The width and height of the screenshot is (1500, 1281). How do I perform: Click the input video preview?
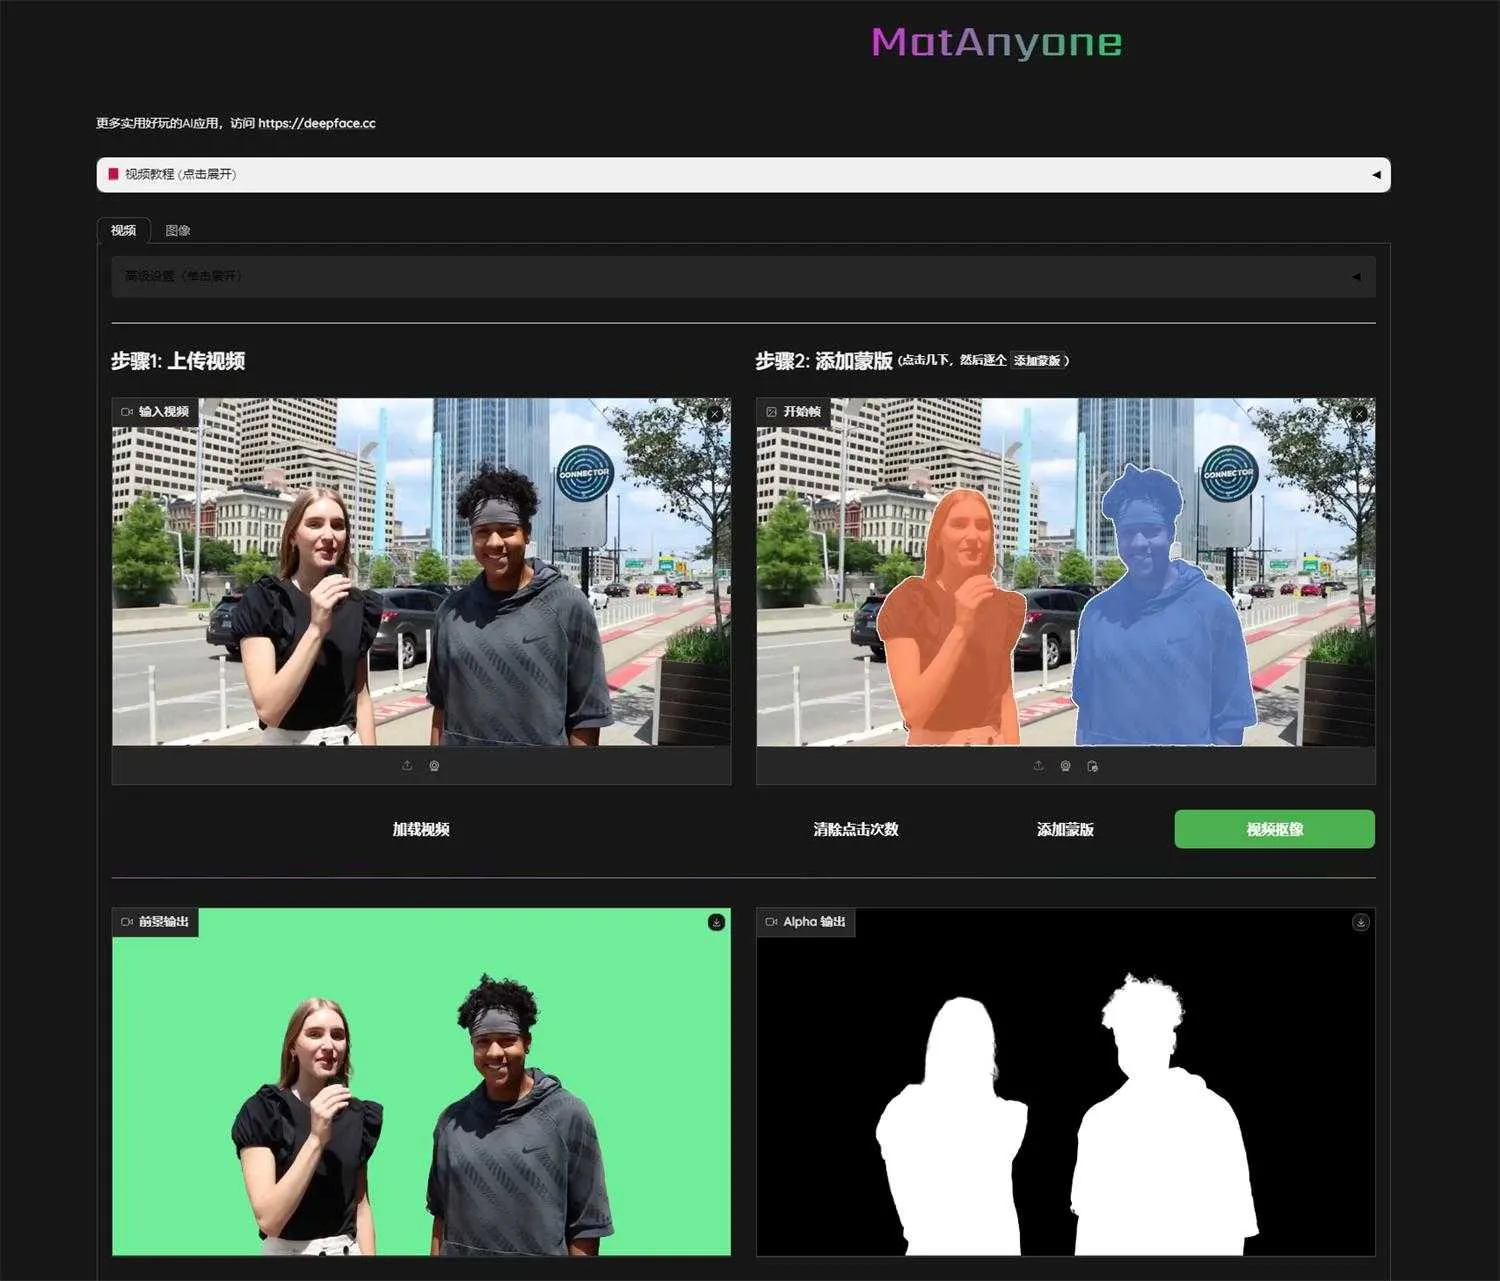pos(421,572)
